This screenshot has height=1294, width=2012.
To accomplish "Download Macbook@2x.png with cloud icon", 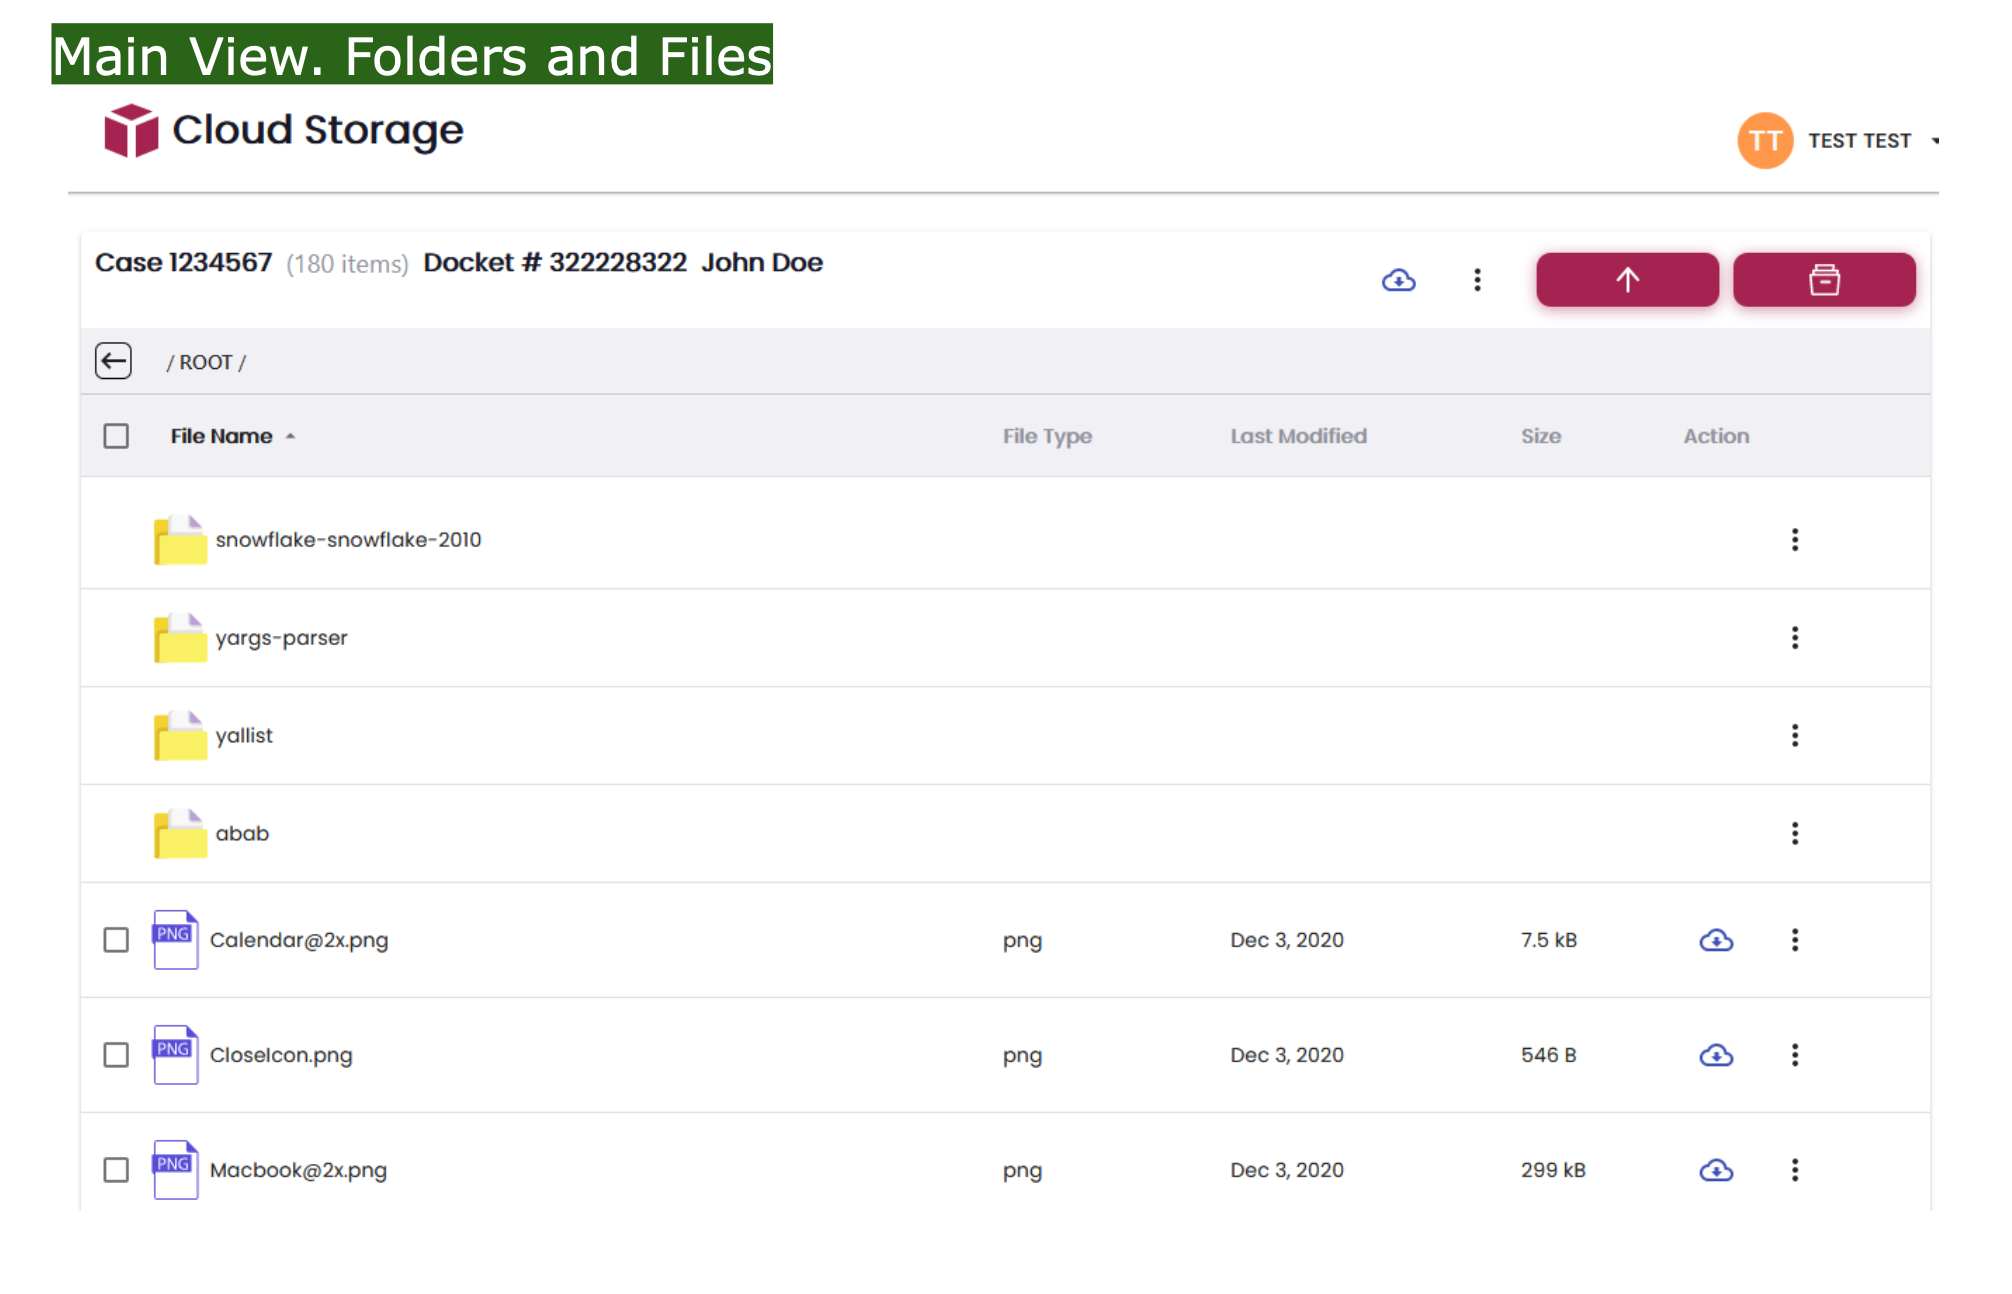I will click(x=1716, y=1170).
